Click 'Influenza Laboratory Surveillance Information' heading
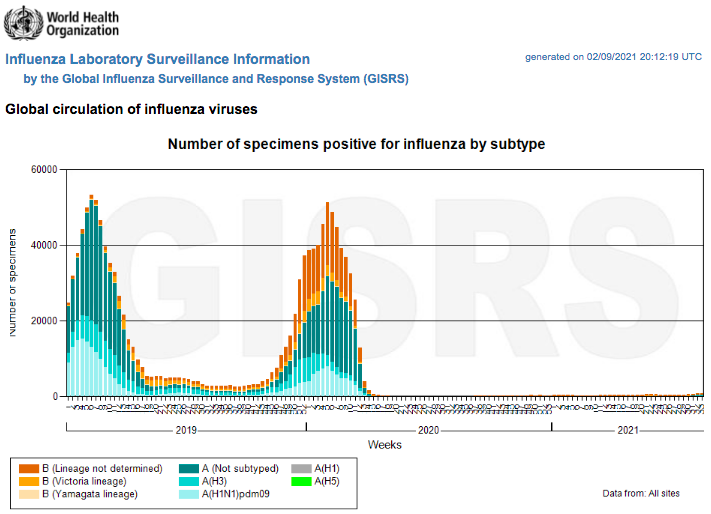Screen dimensions: 711x514 click(157, 59)
